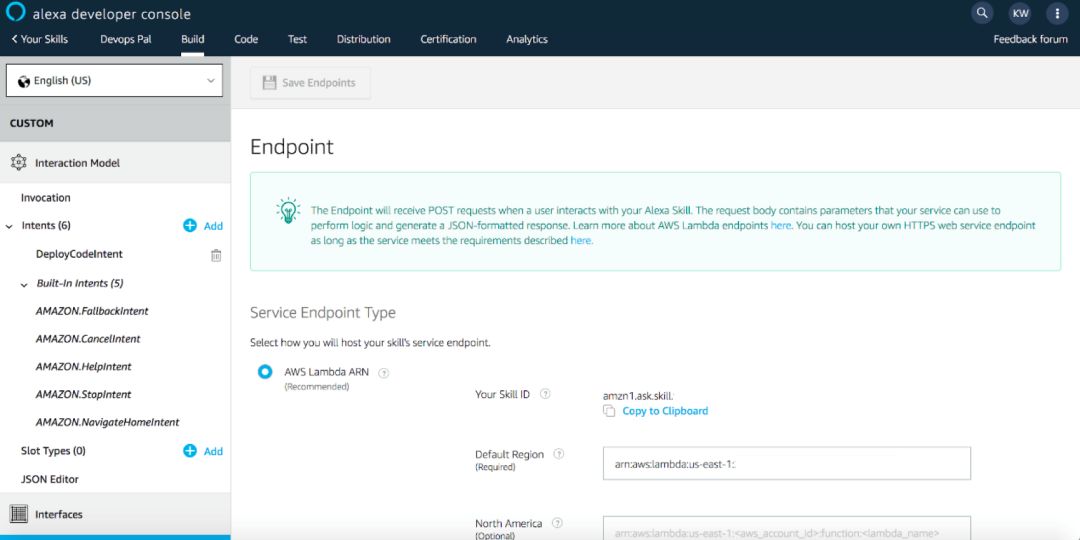Open the service requirements 'here' link
The image size is (1080, 540).
(x=581, y=240)
